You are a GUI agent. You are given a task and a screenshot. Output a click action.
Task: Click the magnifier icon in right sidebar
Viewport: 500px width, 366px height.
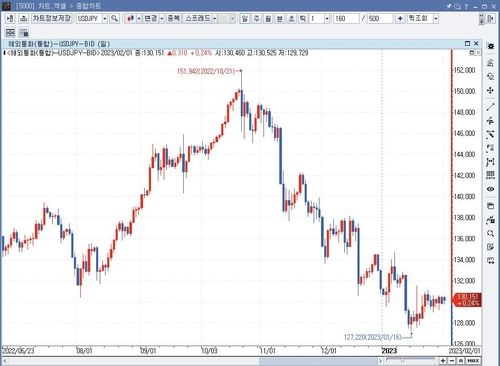pyautogui.click(x=490, y=233)
